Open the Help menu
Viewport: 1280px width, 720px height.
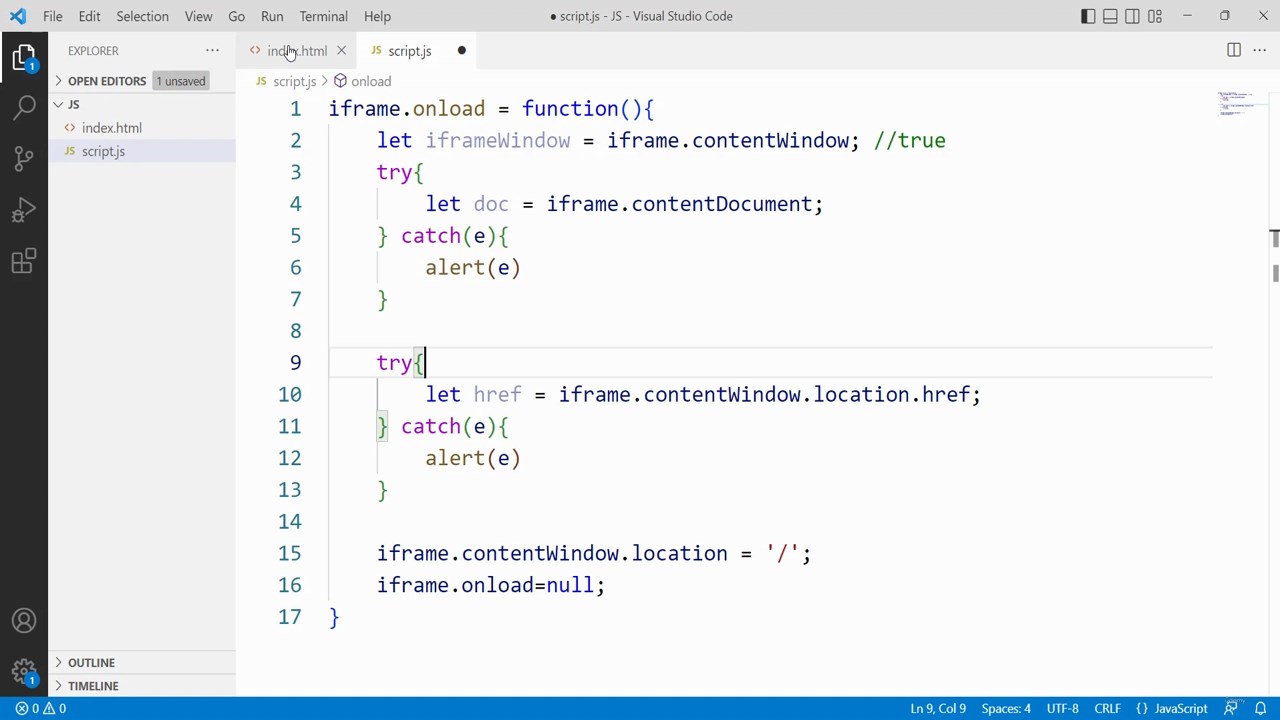[377, 16]
